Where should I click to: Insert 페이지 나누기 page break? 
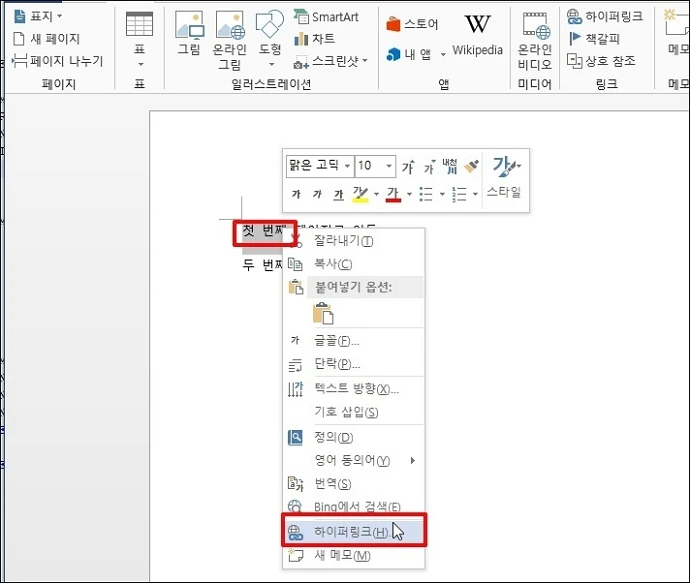[x=57, y=61]
